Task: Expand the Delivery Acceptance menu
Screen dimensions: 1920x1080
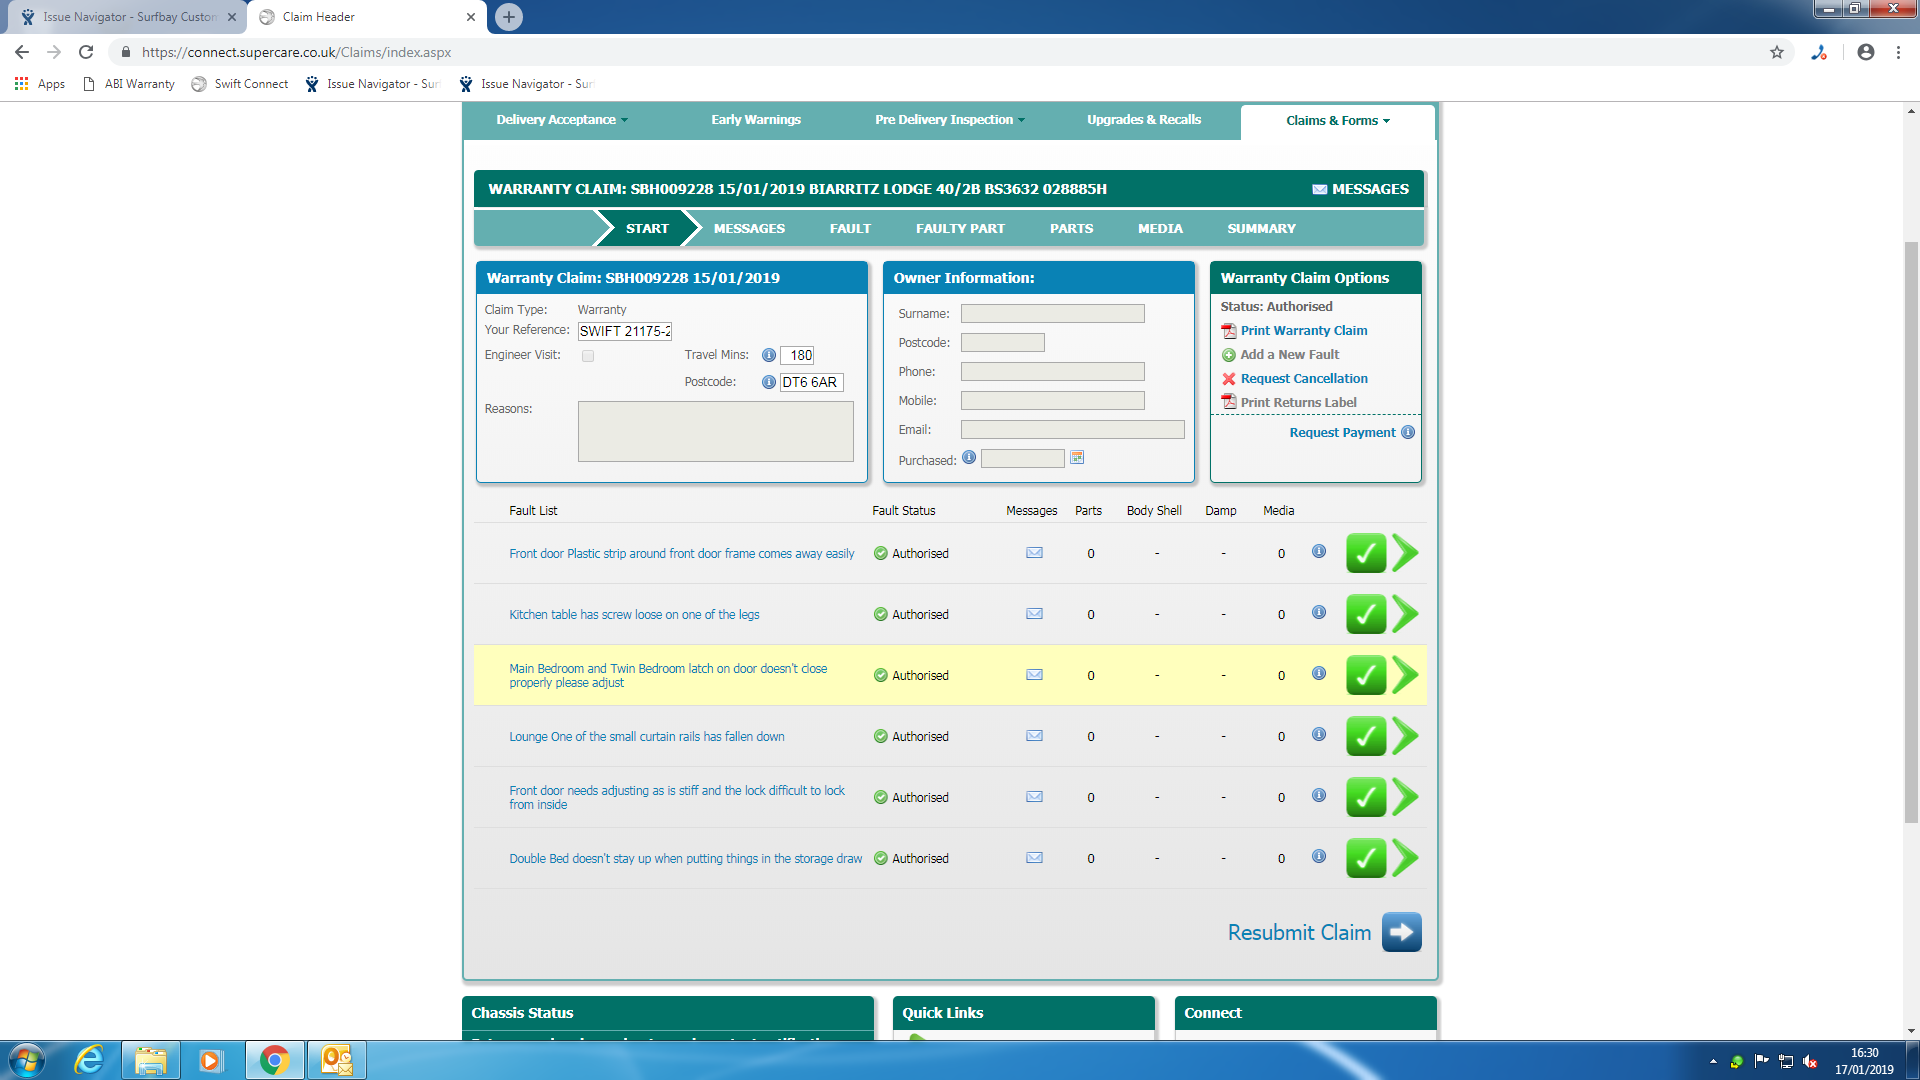Action: [562, 120]
